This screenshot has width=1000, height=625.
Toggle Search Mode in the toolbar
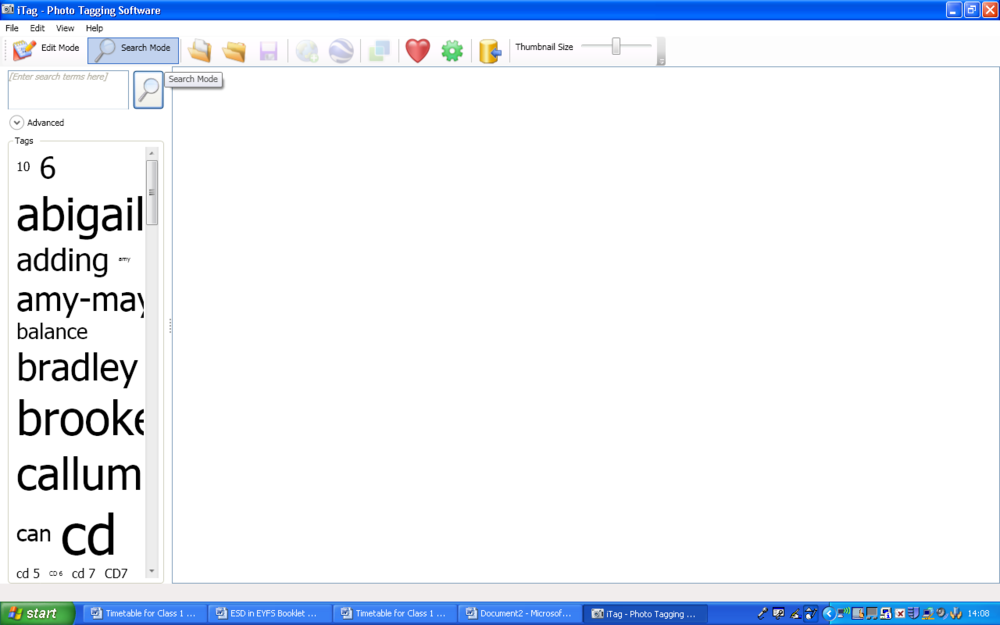click(x=133, y=49)
